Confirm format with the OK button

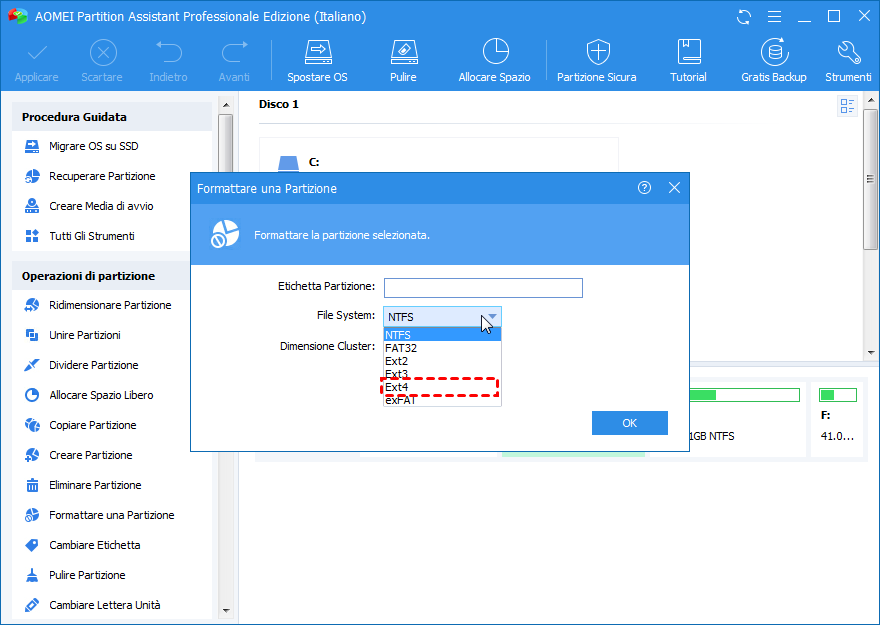click(x=630, y=423)
